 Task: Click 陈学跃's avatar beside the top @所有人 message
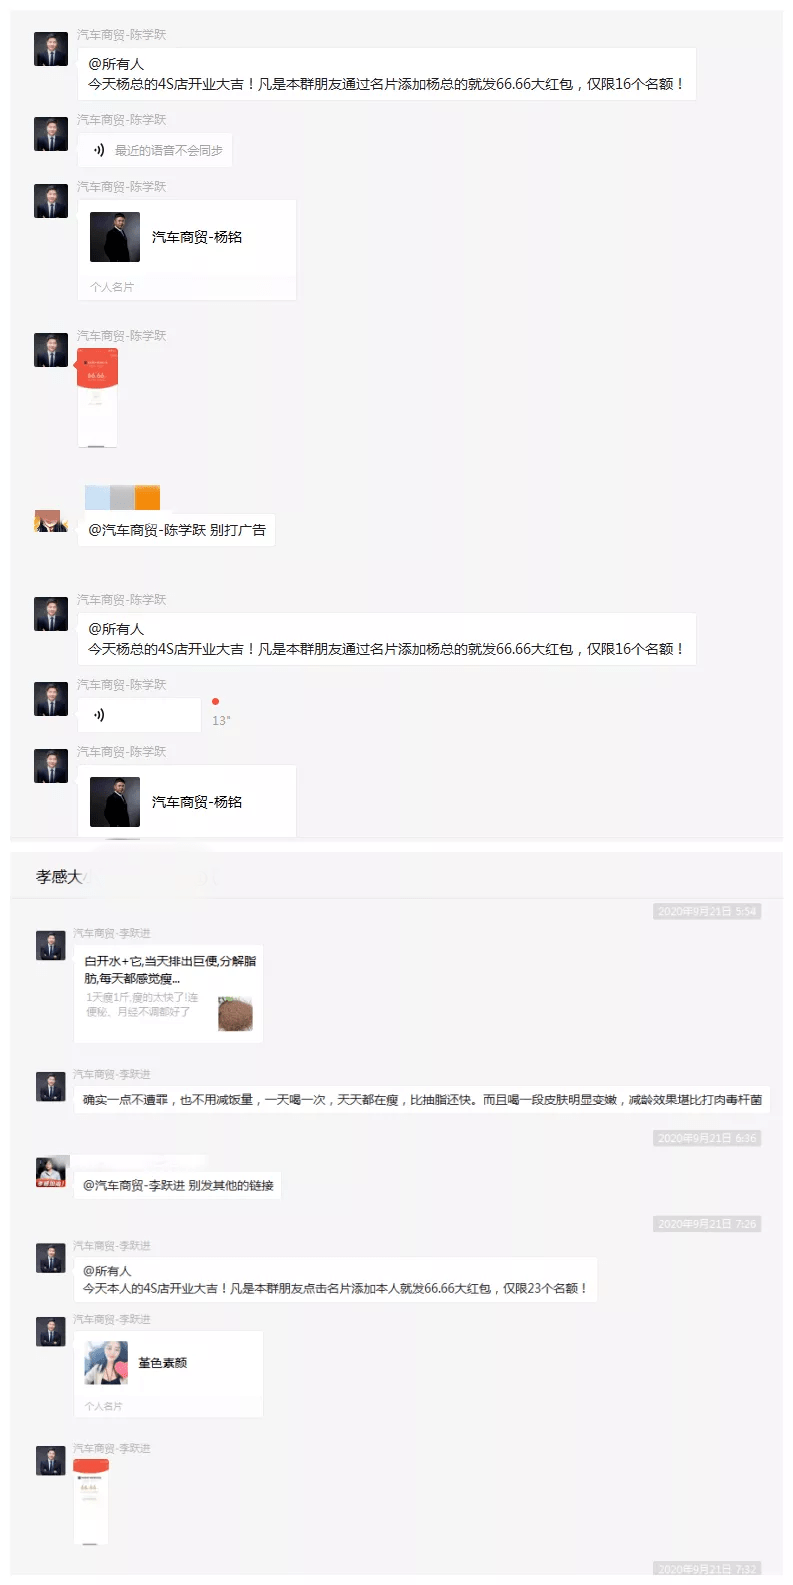51,49
